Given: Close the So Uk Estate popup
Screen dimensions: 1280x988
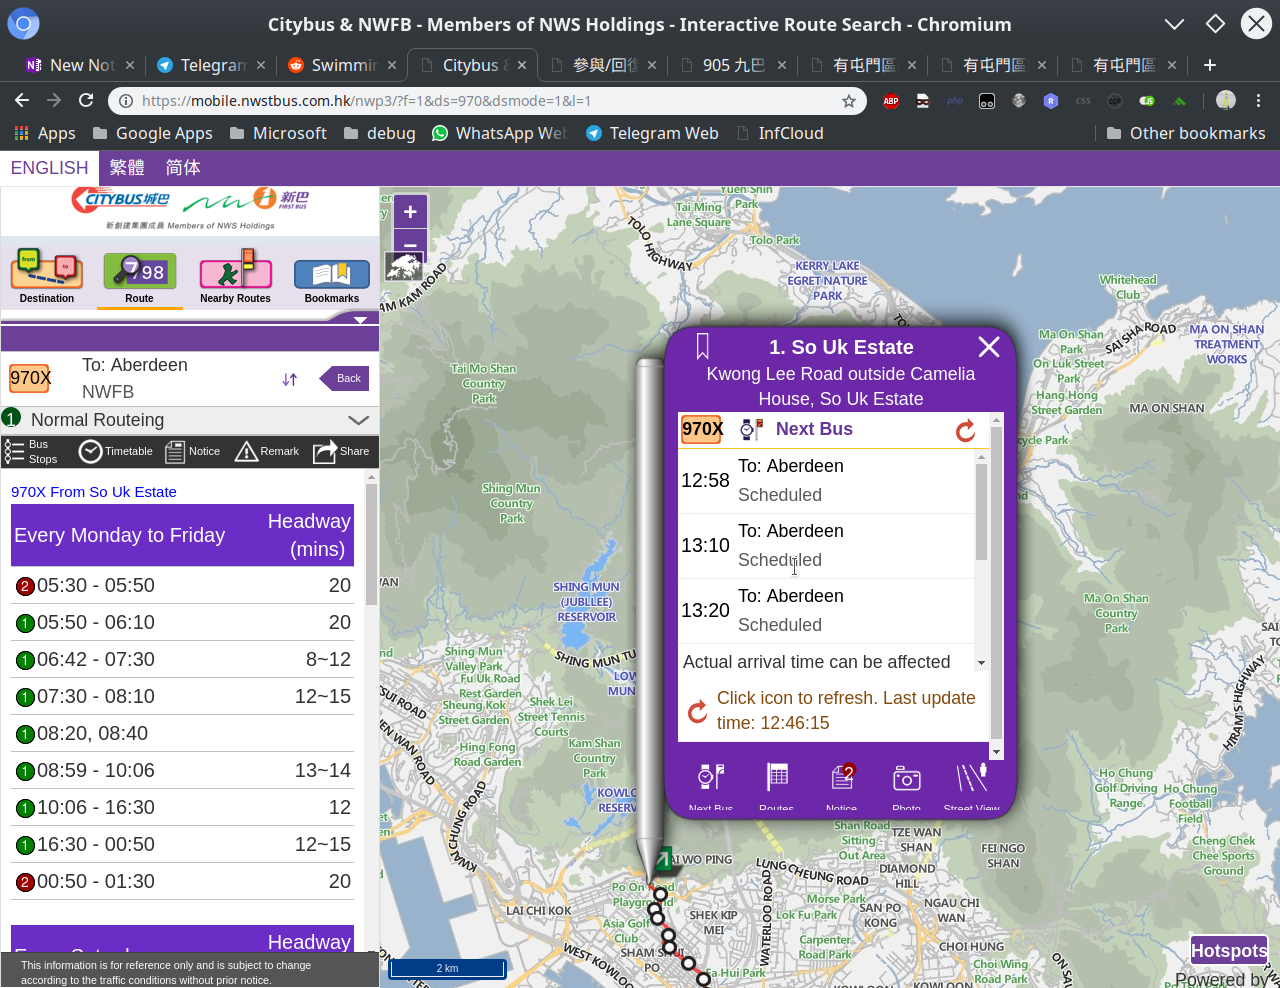Looking at the screenshot, I should click(x=989, y=347).
